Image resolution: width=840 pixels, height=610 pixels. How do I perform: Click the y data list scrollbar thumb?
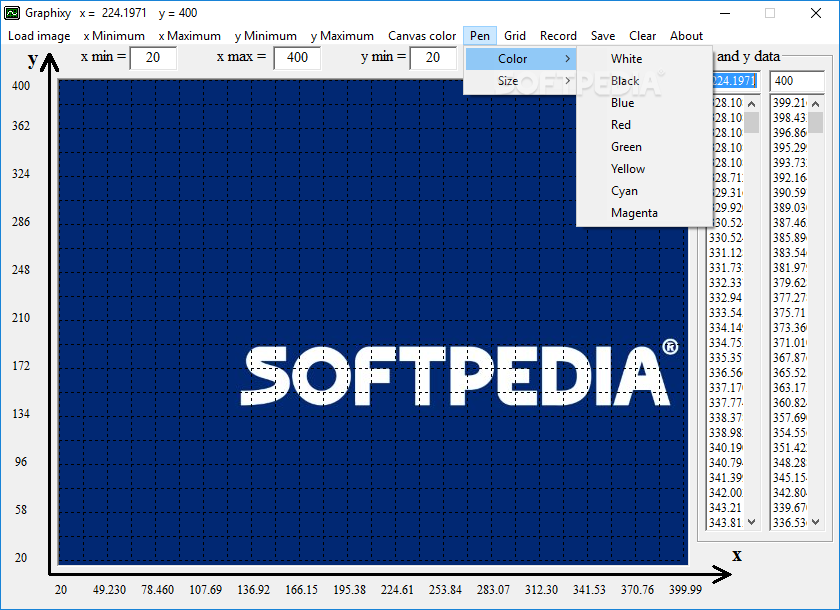(x=816, y=122)
